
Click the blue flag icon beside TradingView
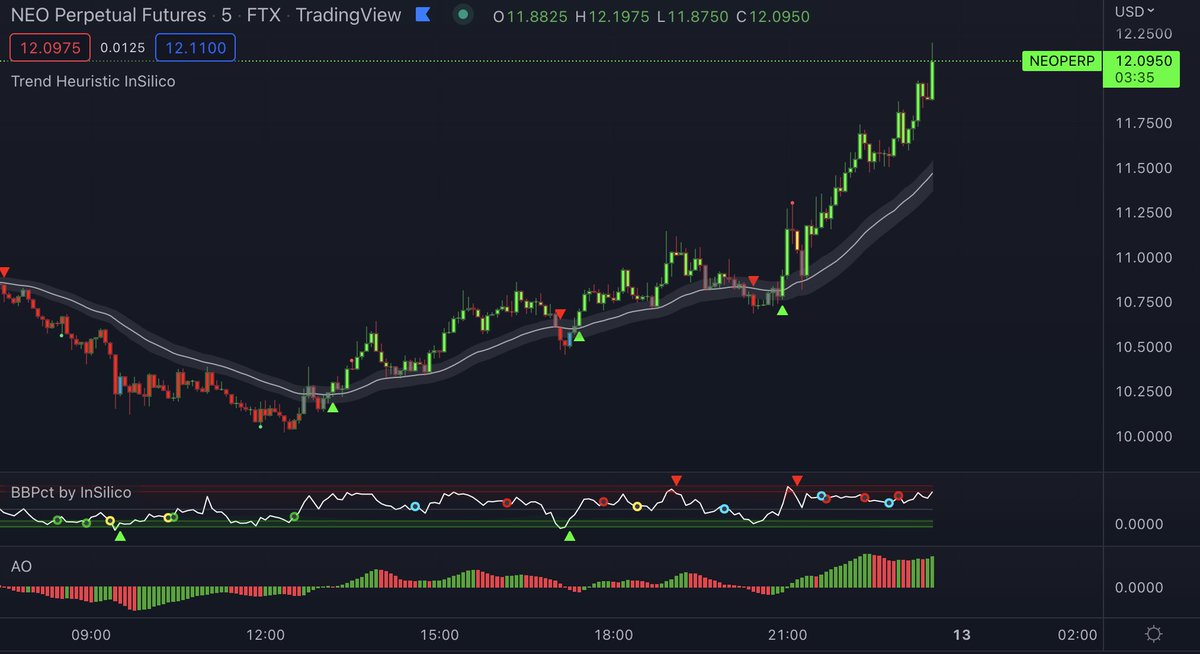422,15
